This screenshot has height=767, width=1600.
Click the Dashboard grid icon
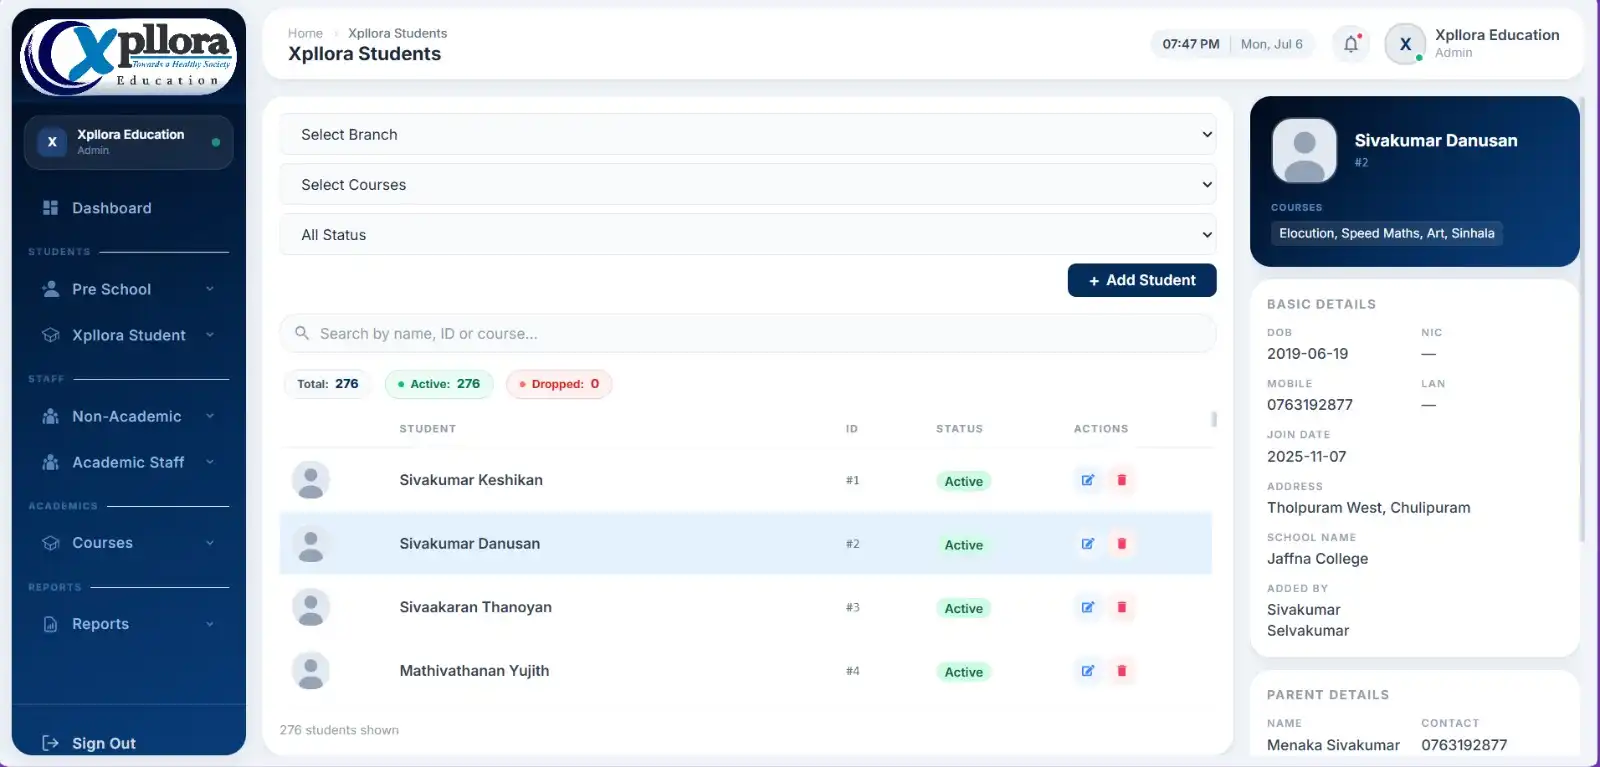point(50,208)
